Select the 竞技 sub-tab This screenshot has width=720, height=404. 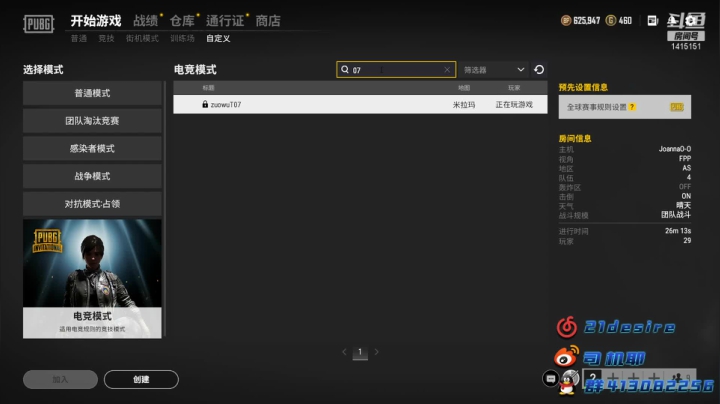(x=106, y=39)
